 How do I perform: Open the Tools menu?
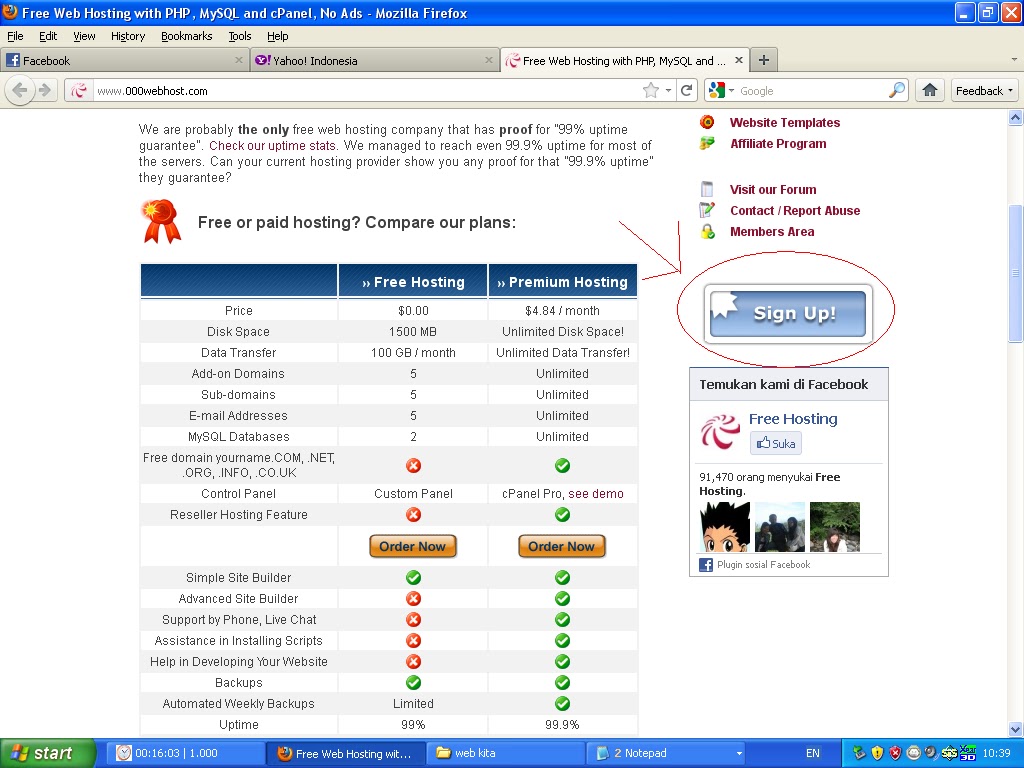(240, 36)
